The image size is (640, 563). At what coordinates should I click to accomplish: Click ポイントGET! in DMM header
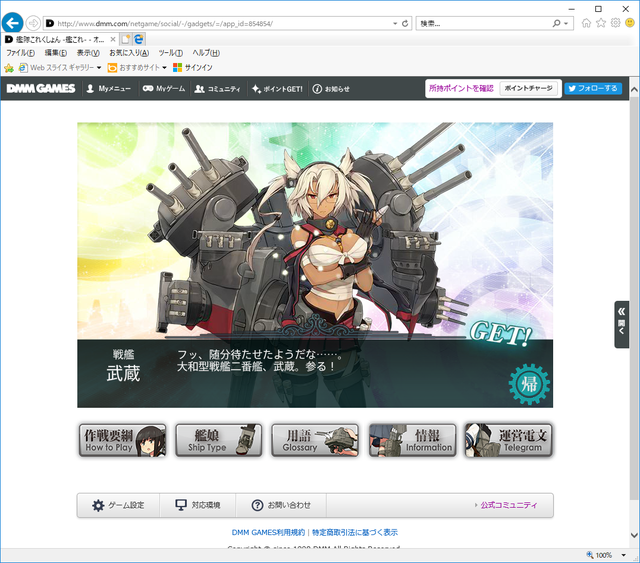click(x=277, y=89)
